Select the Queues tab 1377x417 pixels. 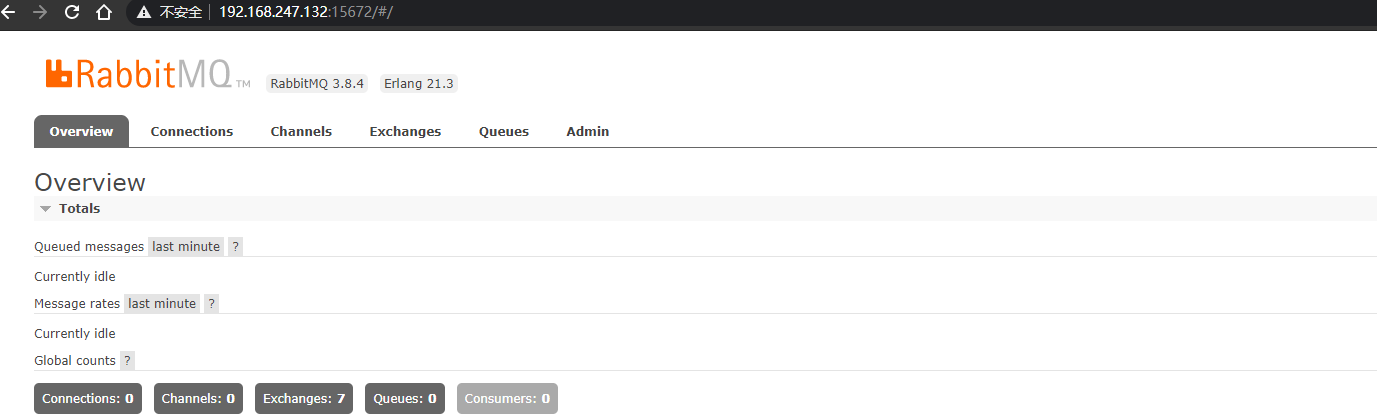click(x=504, y=132)
